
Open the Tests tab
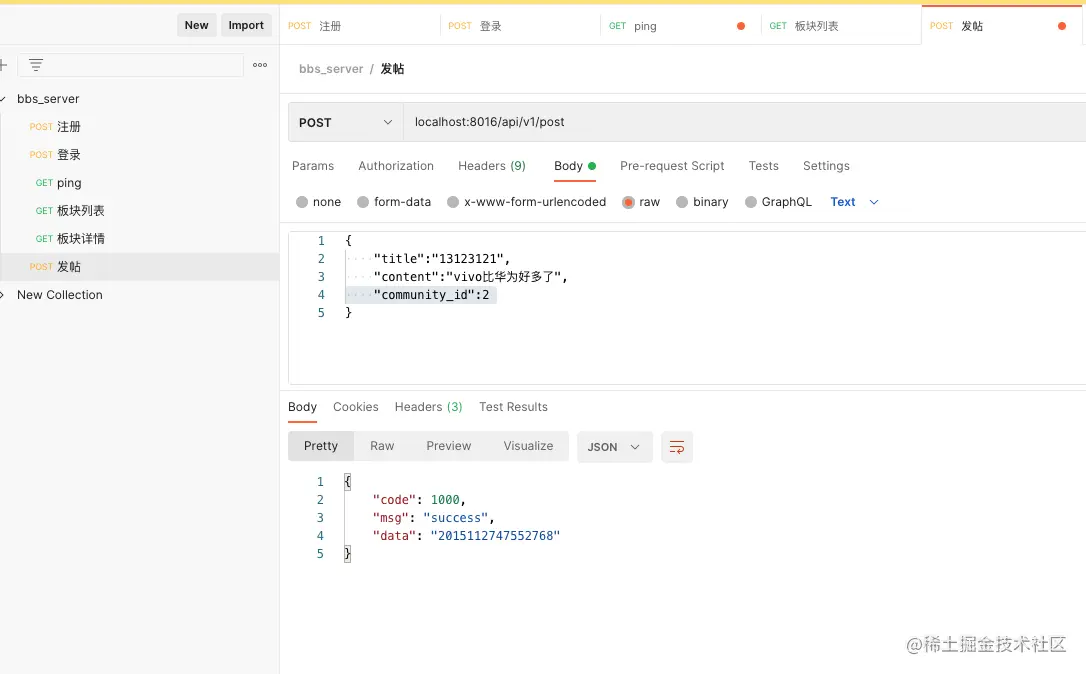763,166
